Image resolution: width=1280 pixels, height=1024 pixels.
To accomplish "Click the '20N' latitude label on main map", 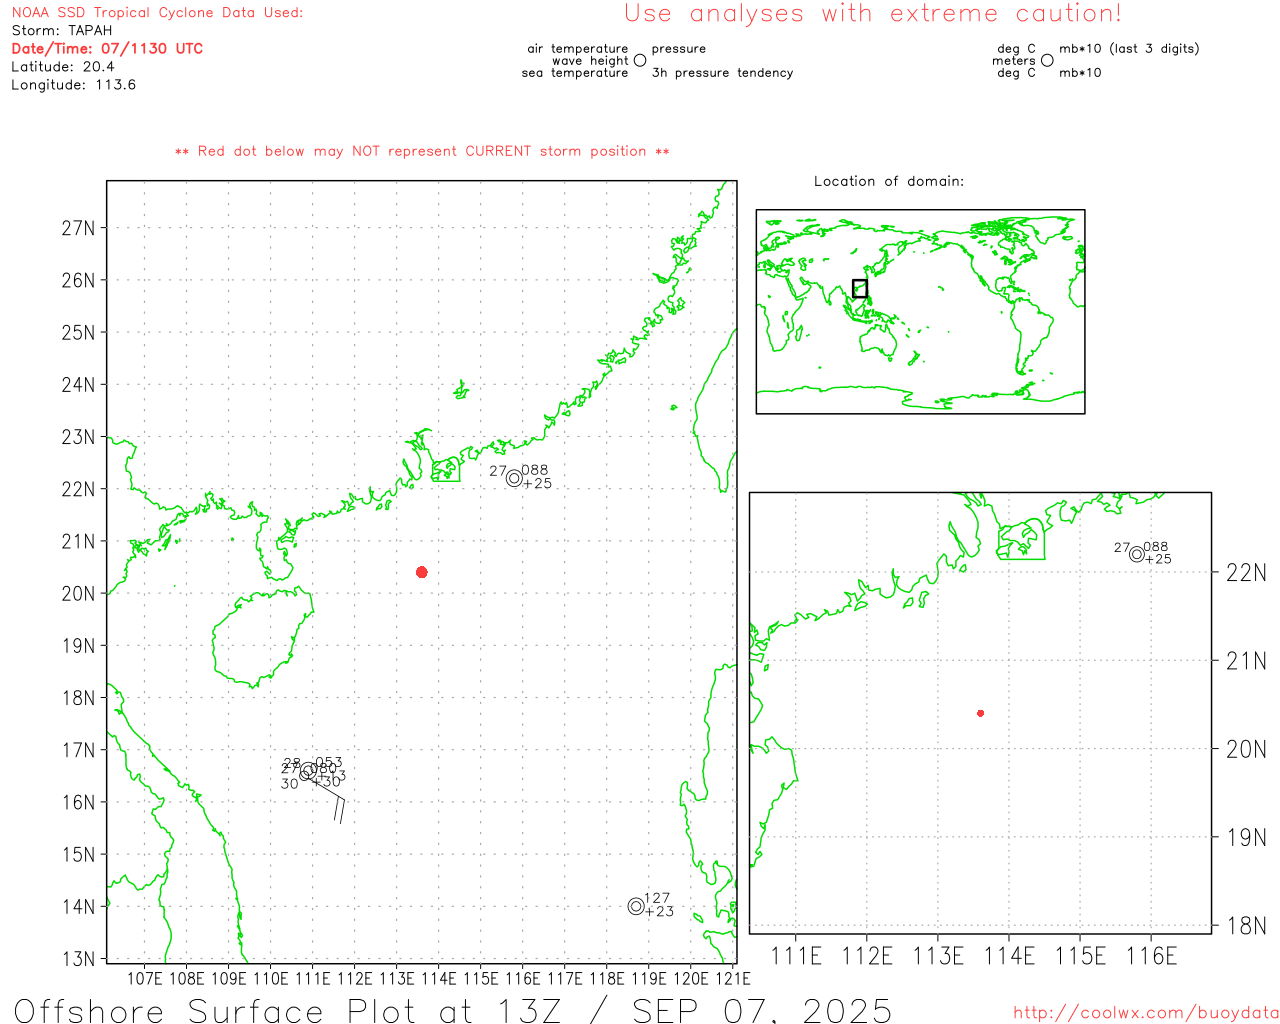I will pyautogui.click(x=78, y=593).
